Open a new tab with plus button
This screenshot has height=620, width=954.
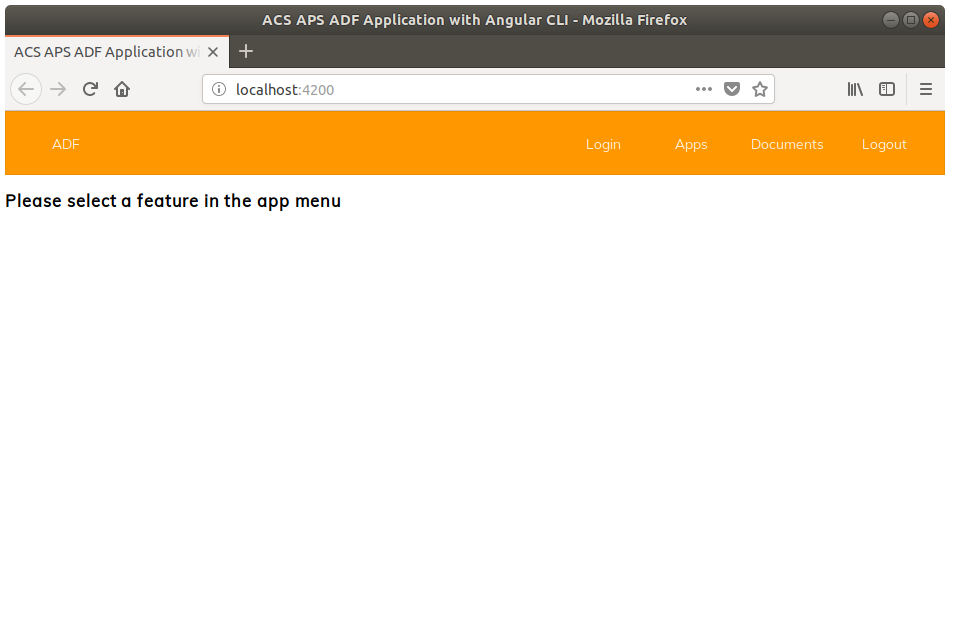(x=246, y=52)
